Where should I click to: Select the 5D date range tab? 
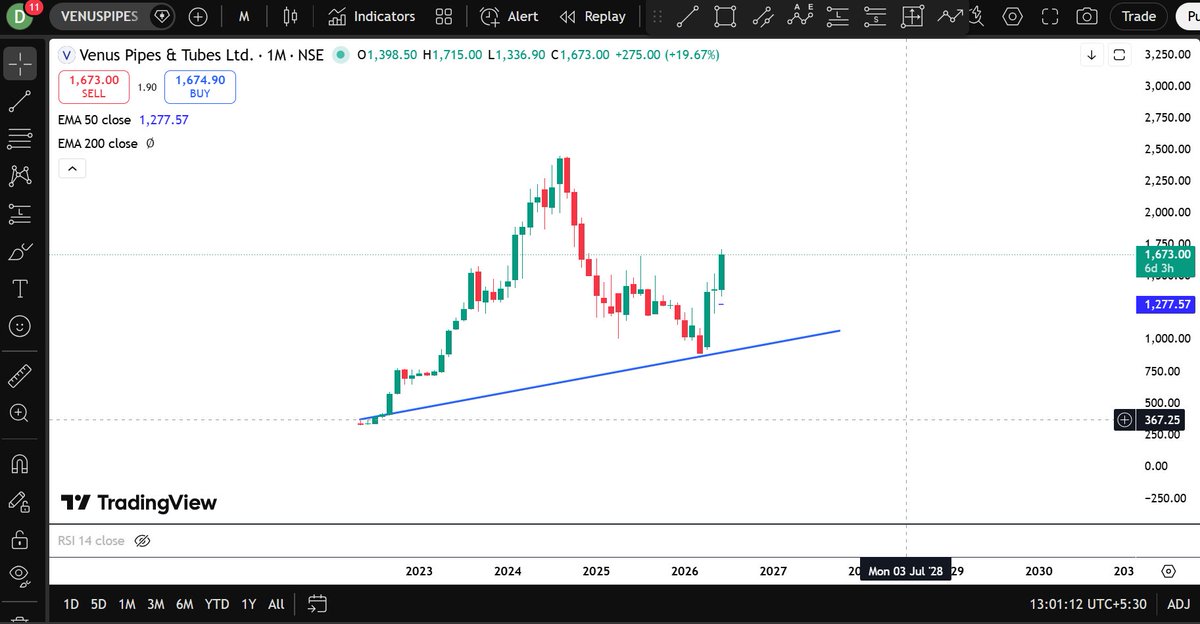(x=98, y=604)
